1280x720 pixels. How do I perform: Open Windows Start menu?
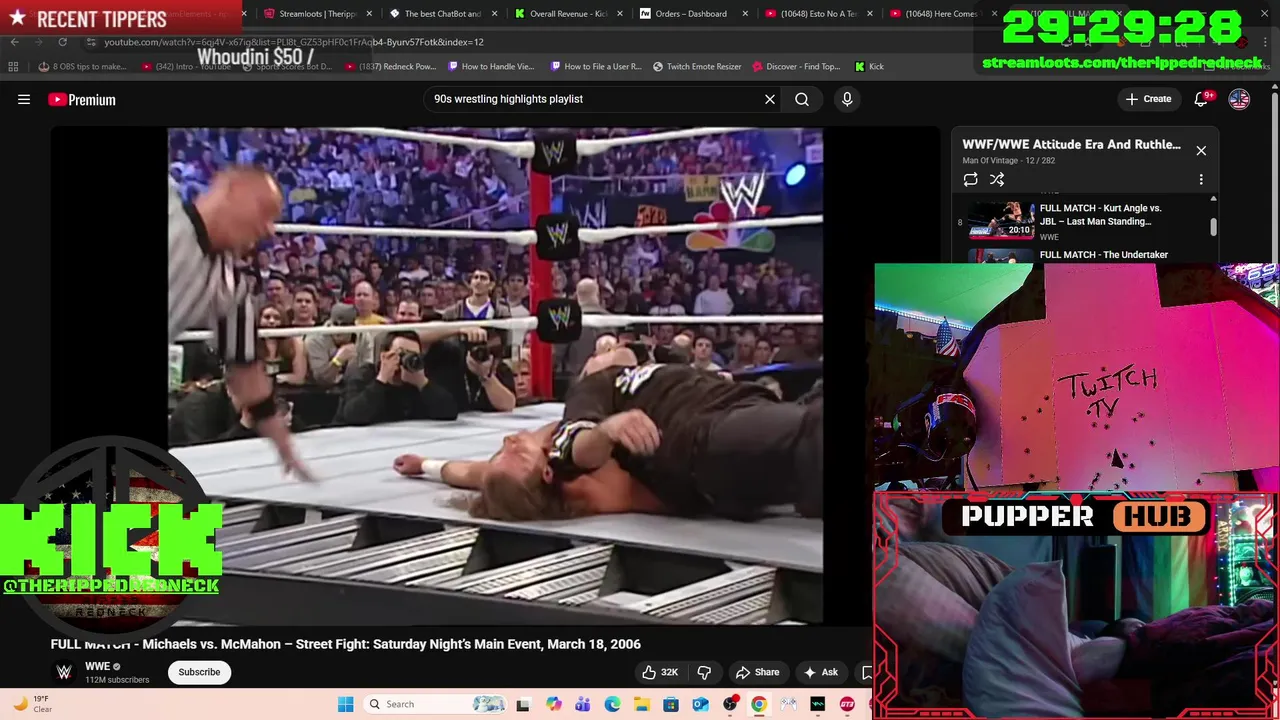(345, 704)
